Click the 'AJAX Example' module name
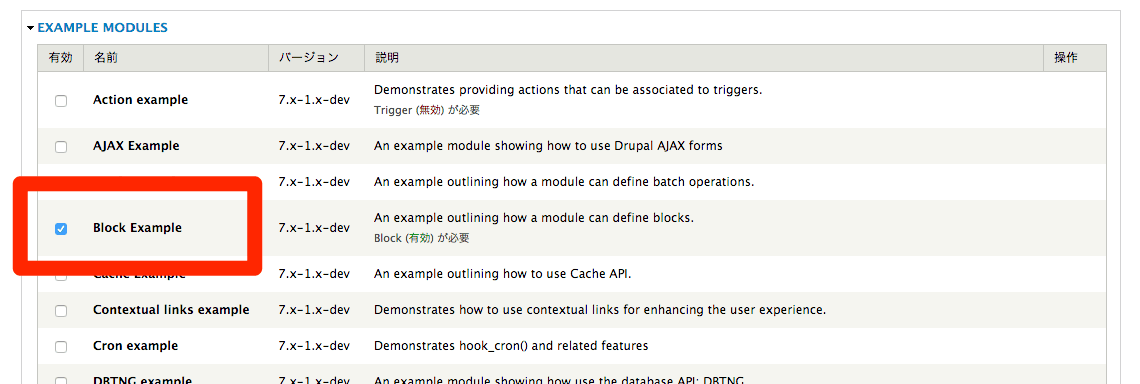This screenshot has width=1140, height=384. [x=136, y=145]
